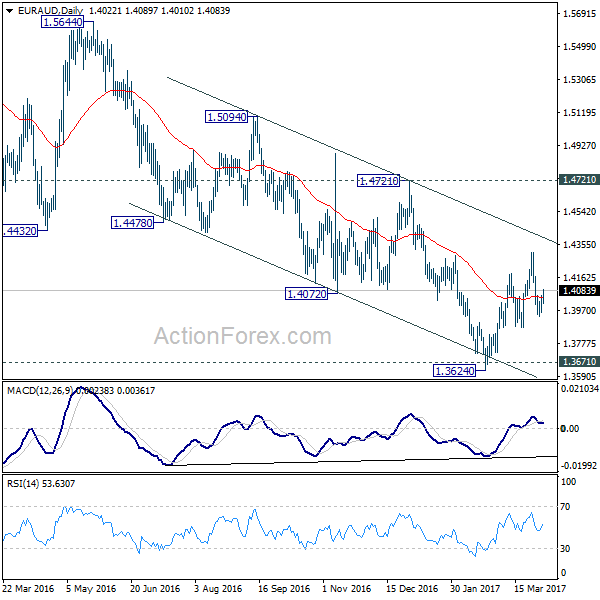The height and width of the screenshot is (600, 600).
Task: Click the MACD -0.01992 scale value
Action: (579, 466)
